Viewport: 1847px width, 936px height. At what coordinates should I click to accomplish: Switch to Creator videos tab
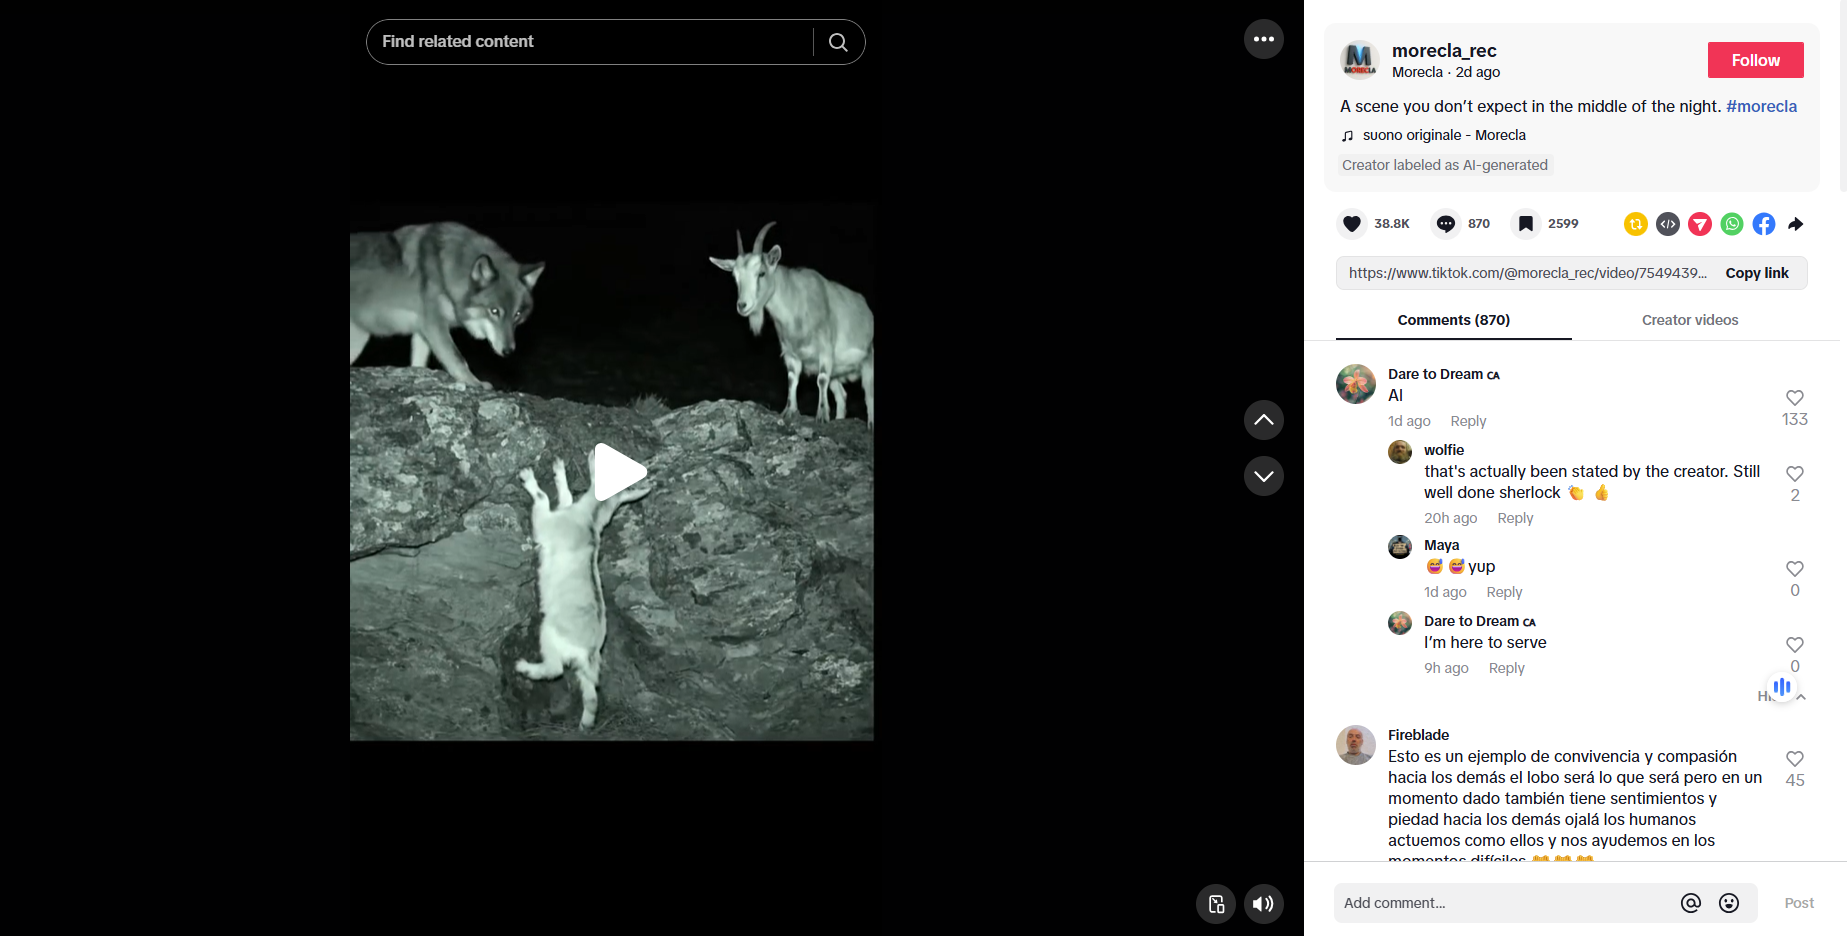(1689, 320)
